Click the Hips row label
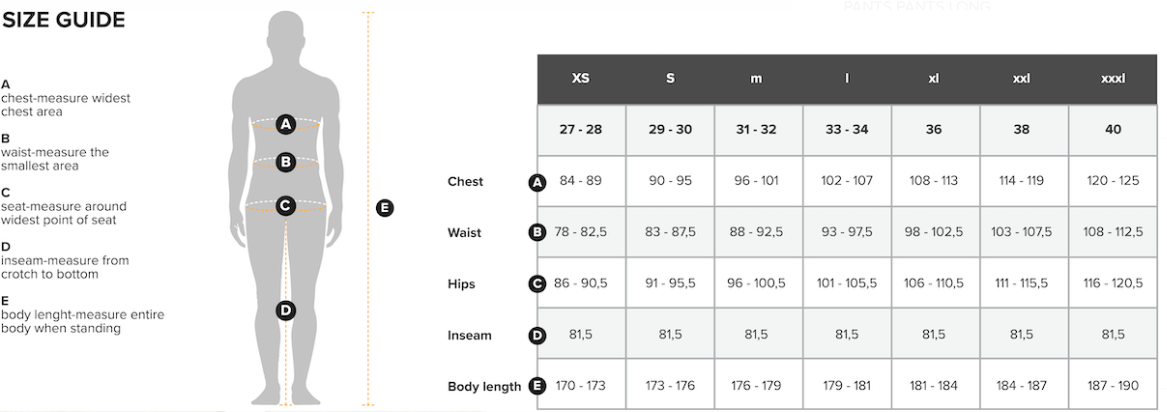This screenshot has height=412, width=1167. (x=461, y=284)
